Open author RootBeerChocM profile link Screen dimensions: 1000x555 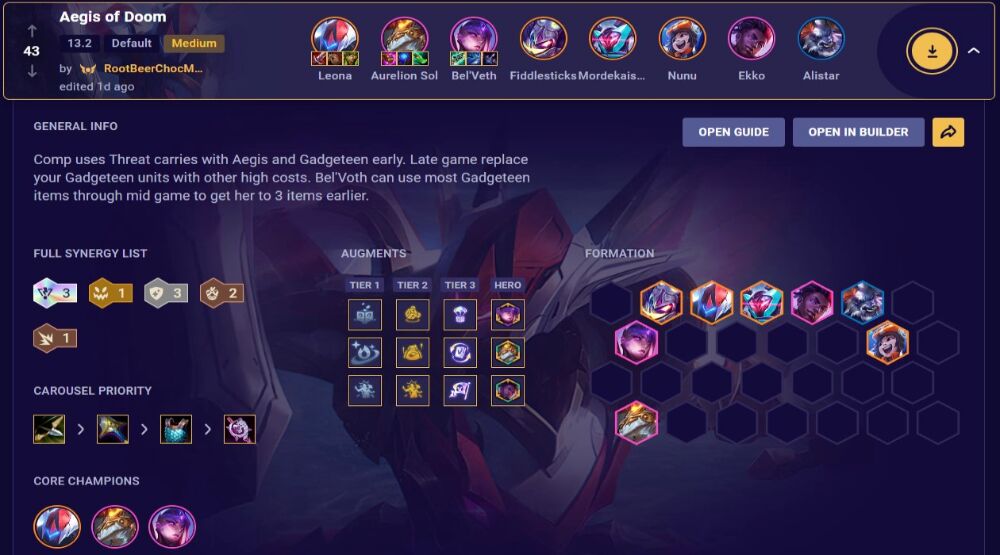tap(153, 68)
